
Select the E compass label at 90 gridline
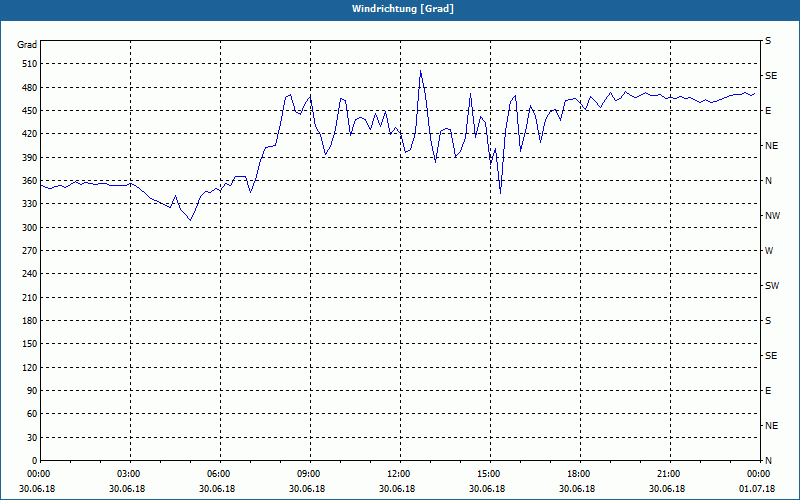tap(768, 391)
